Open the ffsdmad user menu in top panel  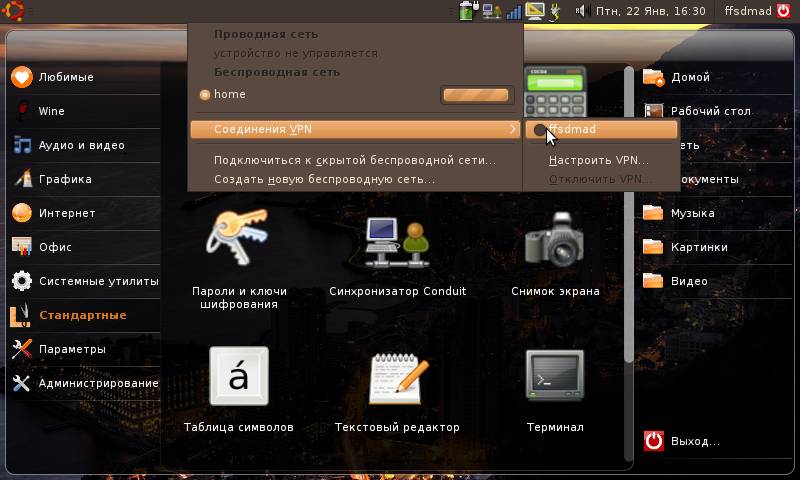(758, 11)
